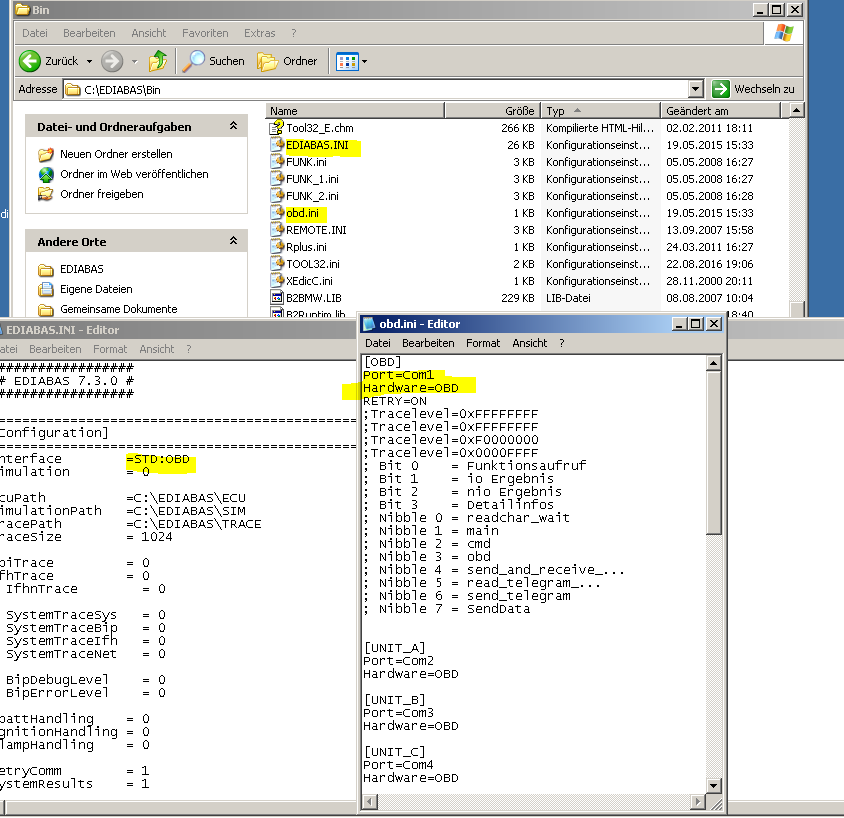Click the [UNIT_A] section header text
This screenshot has height=818, width=844.
[395, 647]
